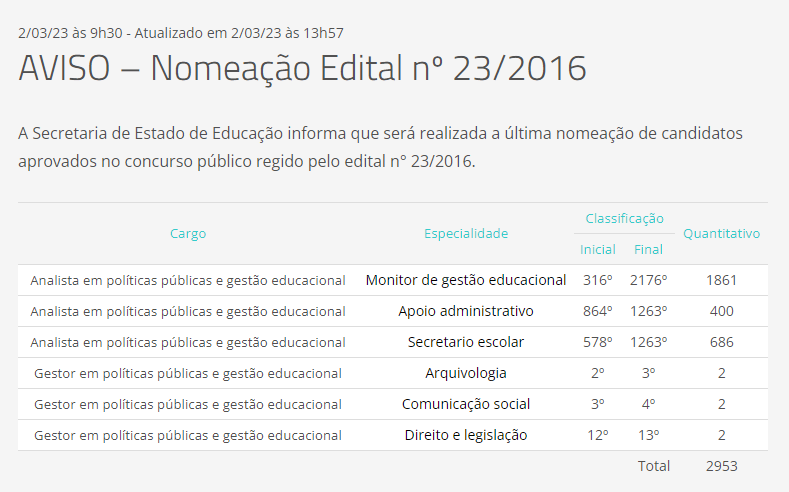Select the initial classification 864º
Image resolution: width=789 pixels, height=492 pixels.
click(598, 311)
